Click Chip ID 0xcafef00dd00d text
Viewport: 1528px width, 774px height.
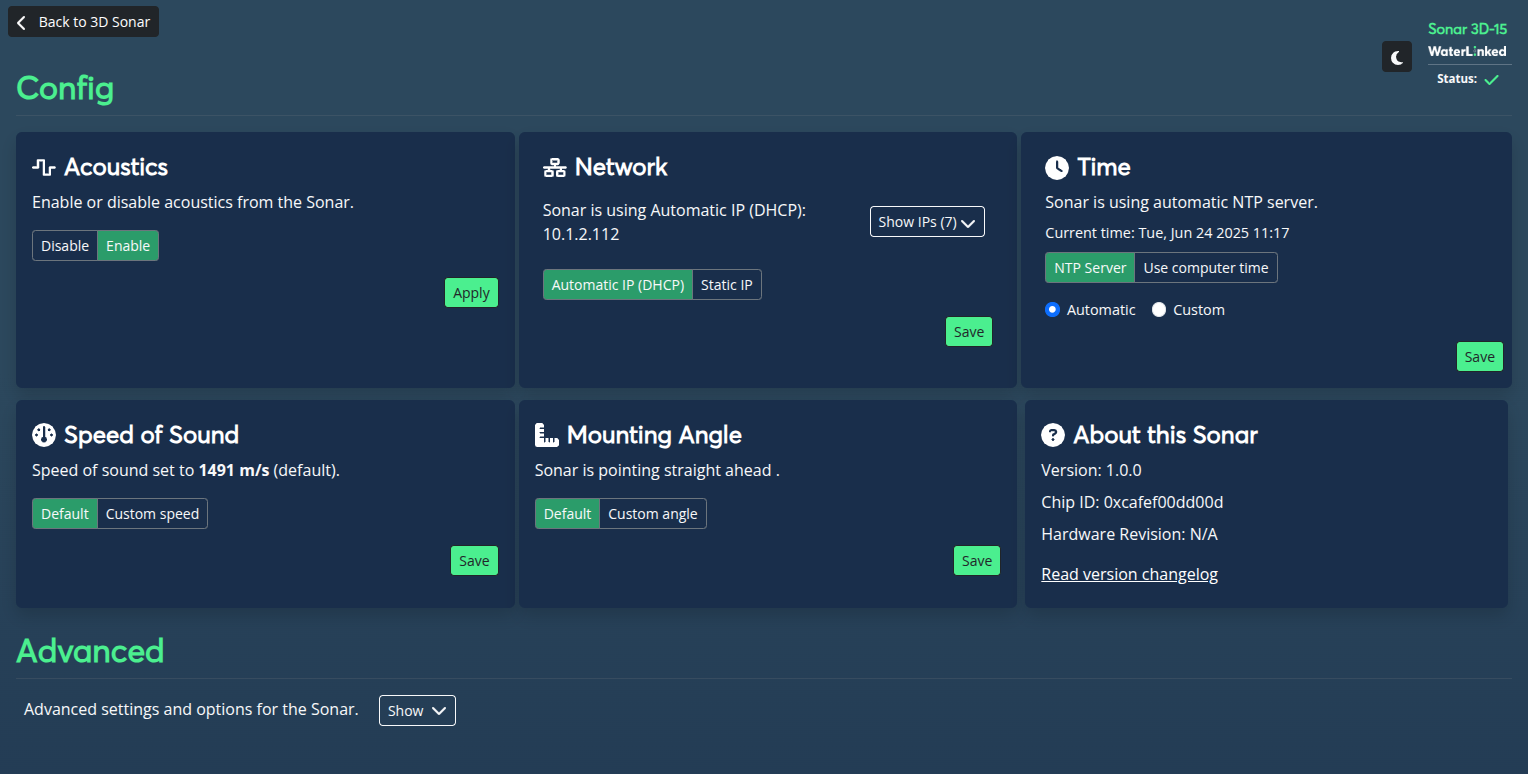click(x=1132, y=502)
